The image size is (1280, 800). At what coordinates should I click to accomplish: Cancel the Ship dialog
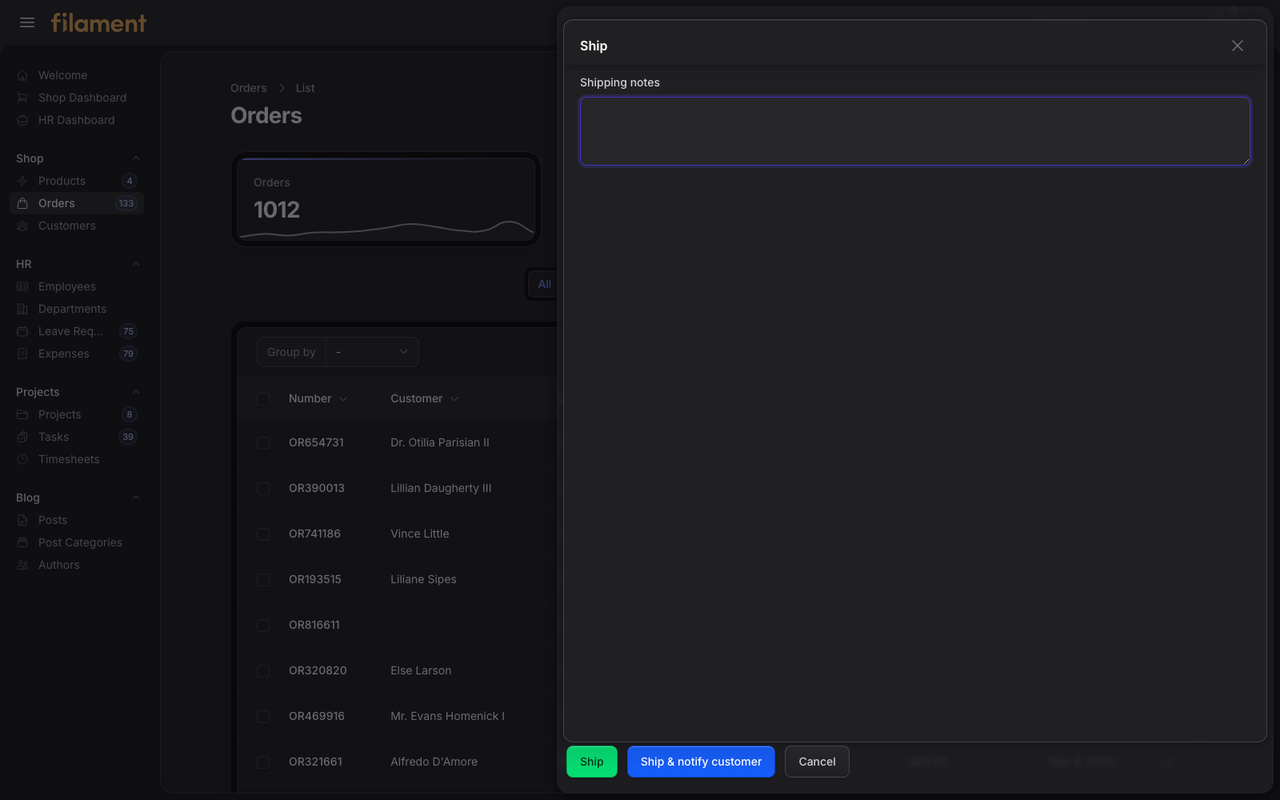[x=817, y=762]
